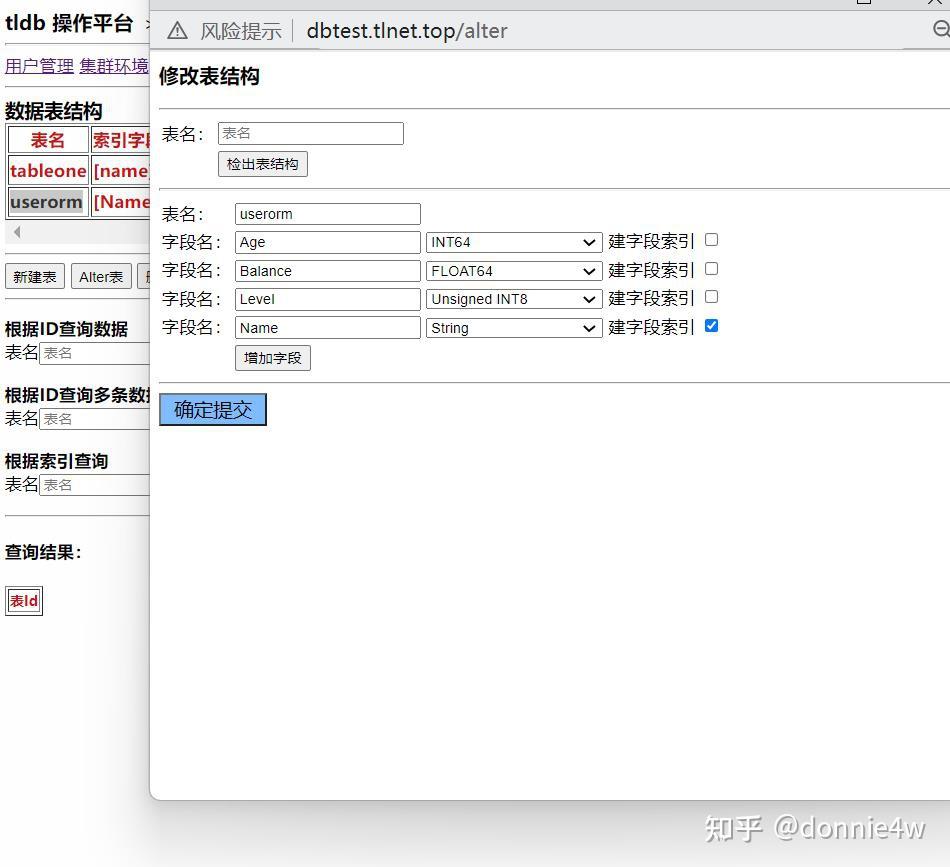Enable 建字段索引 for the Balance field
This screenshot has height=867, width=950.
click(711, 269)
